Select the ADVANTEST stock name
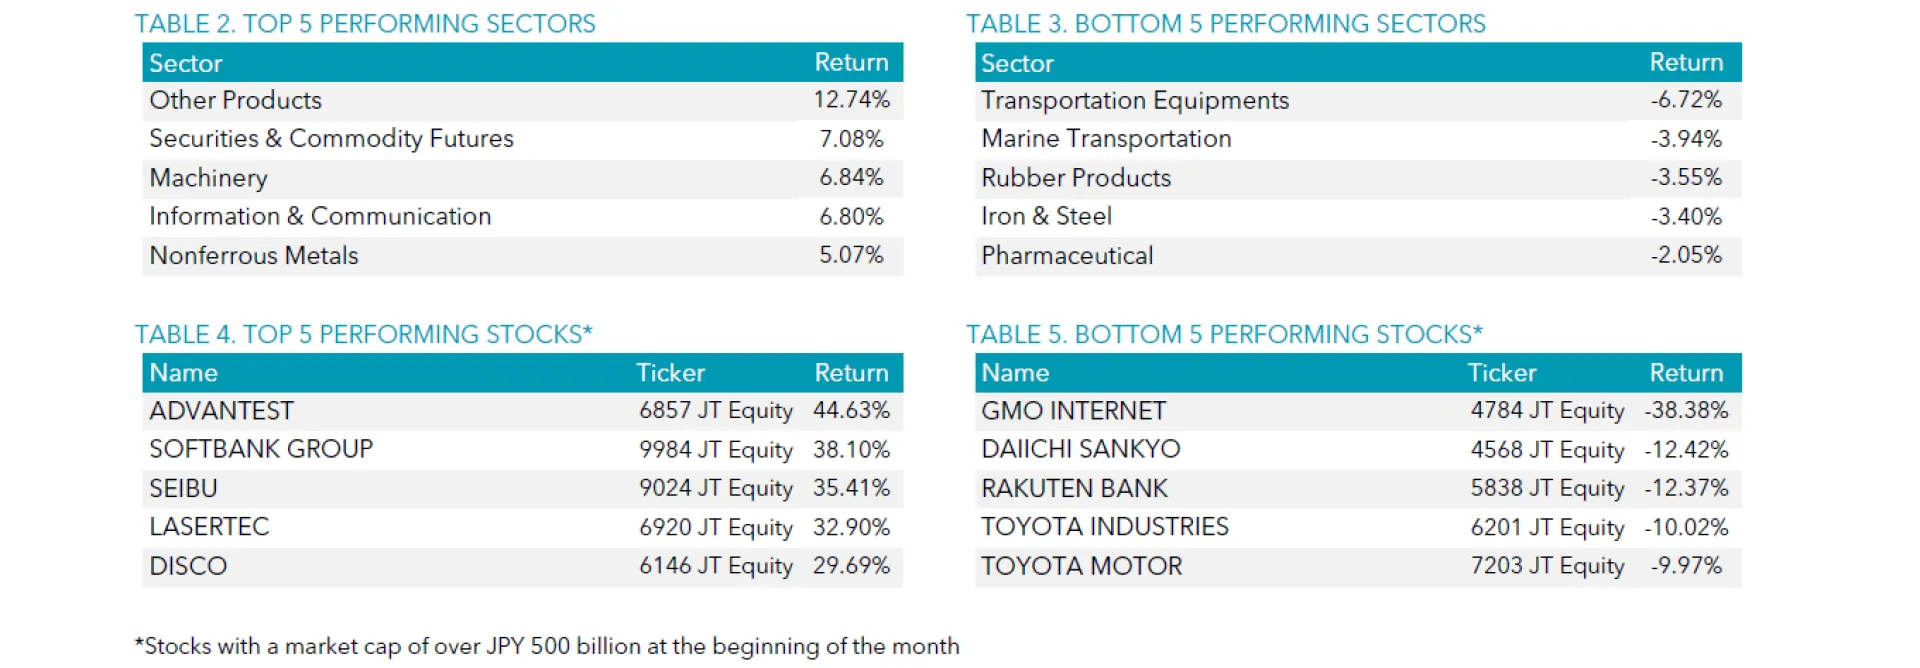 pos(221,411)
